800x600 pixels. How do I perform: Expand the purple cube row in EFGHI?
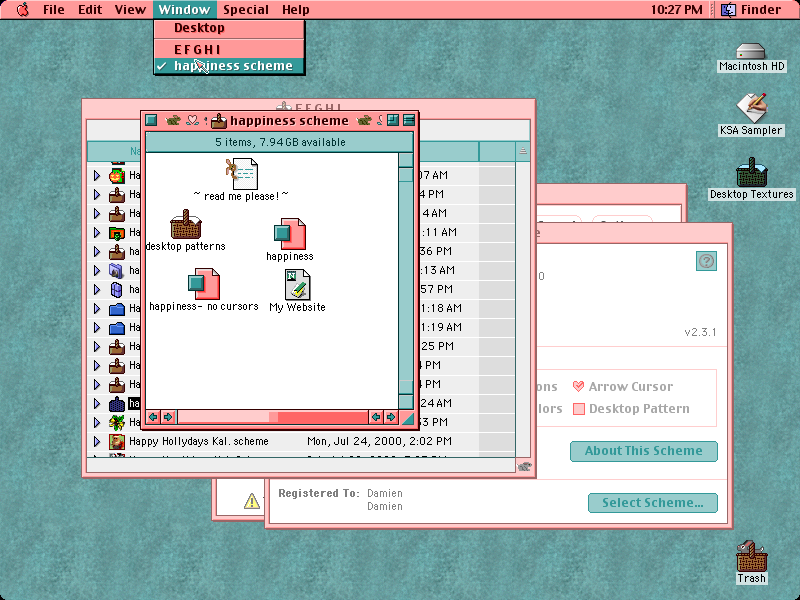pos(97,289)
